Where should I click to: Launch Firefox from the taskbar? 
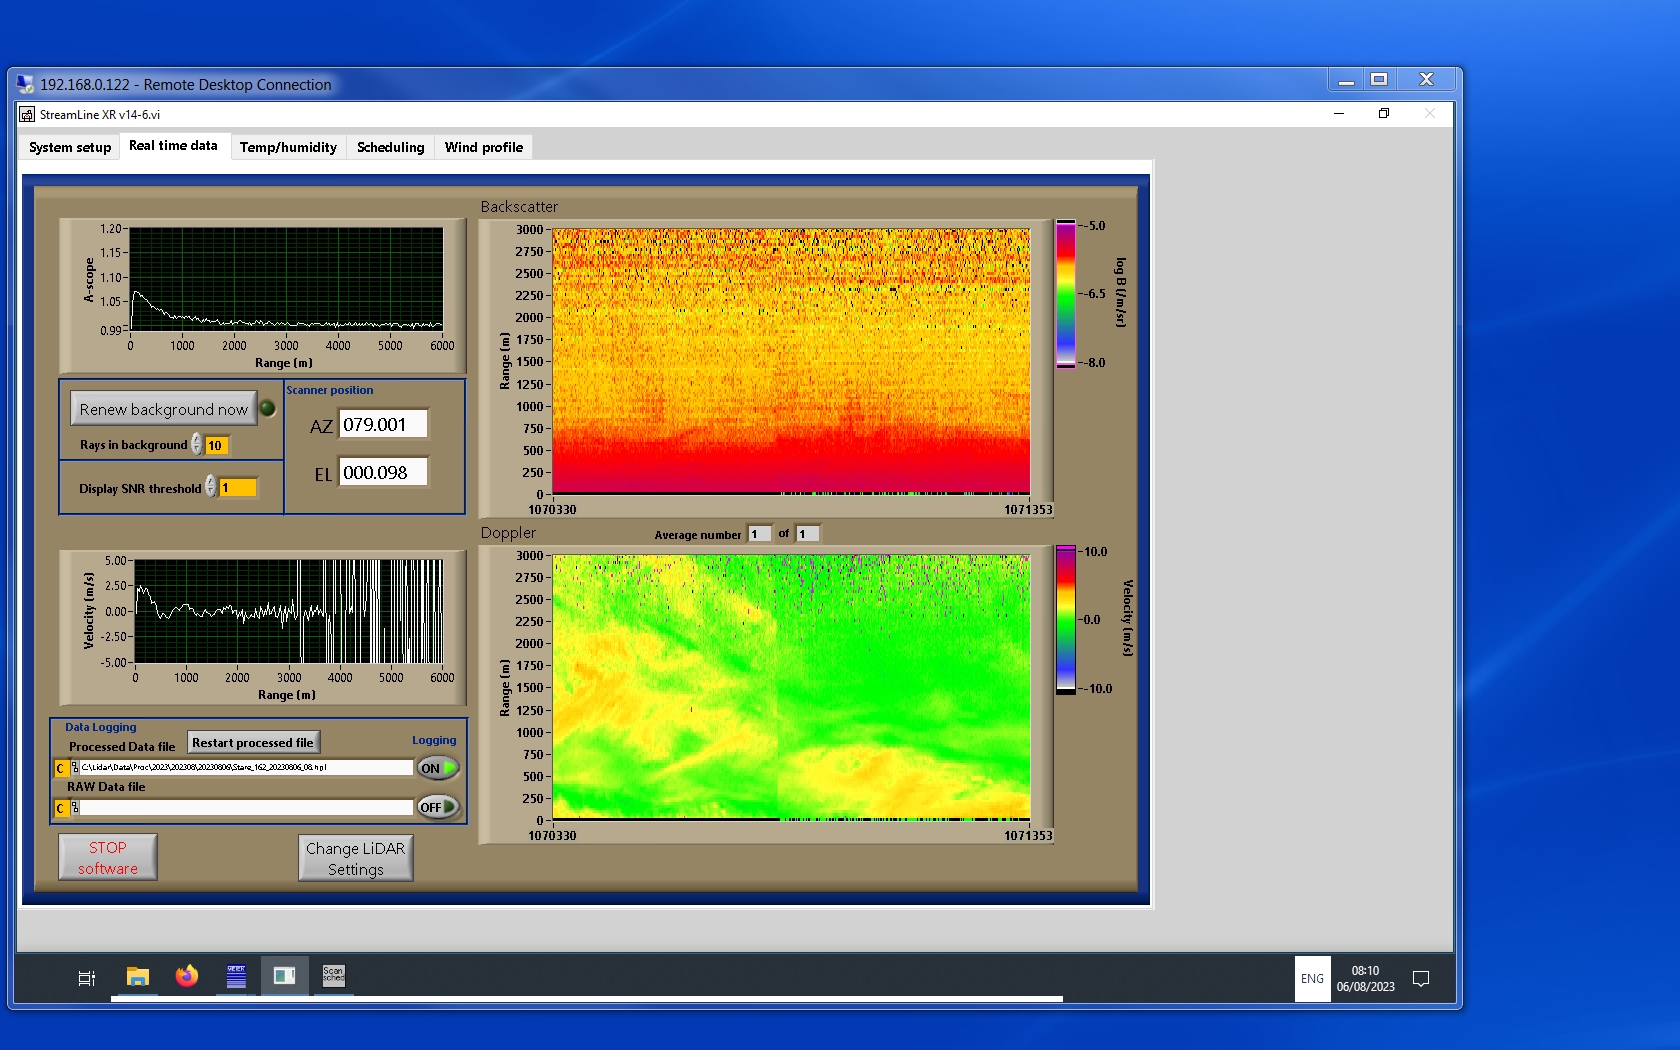point(187,976)
